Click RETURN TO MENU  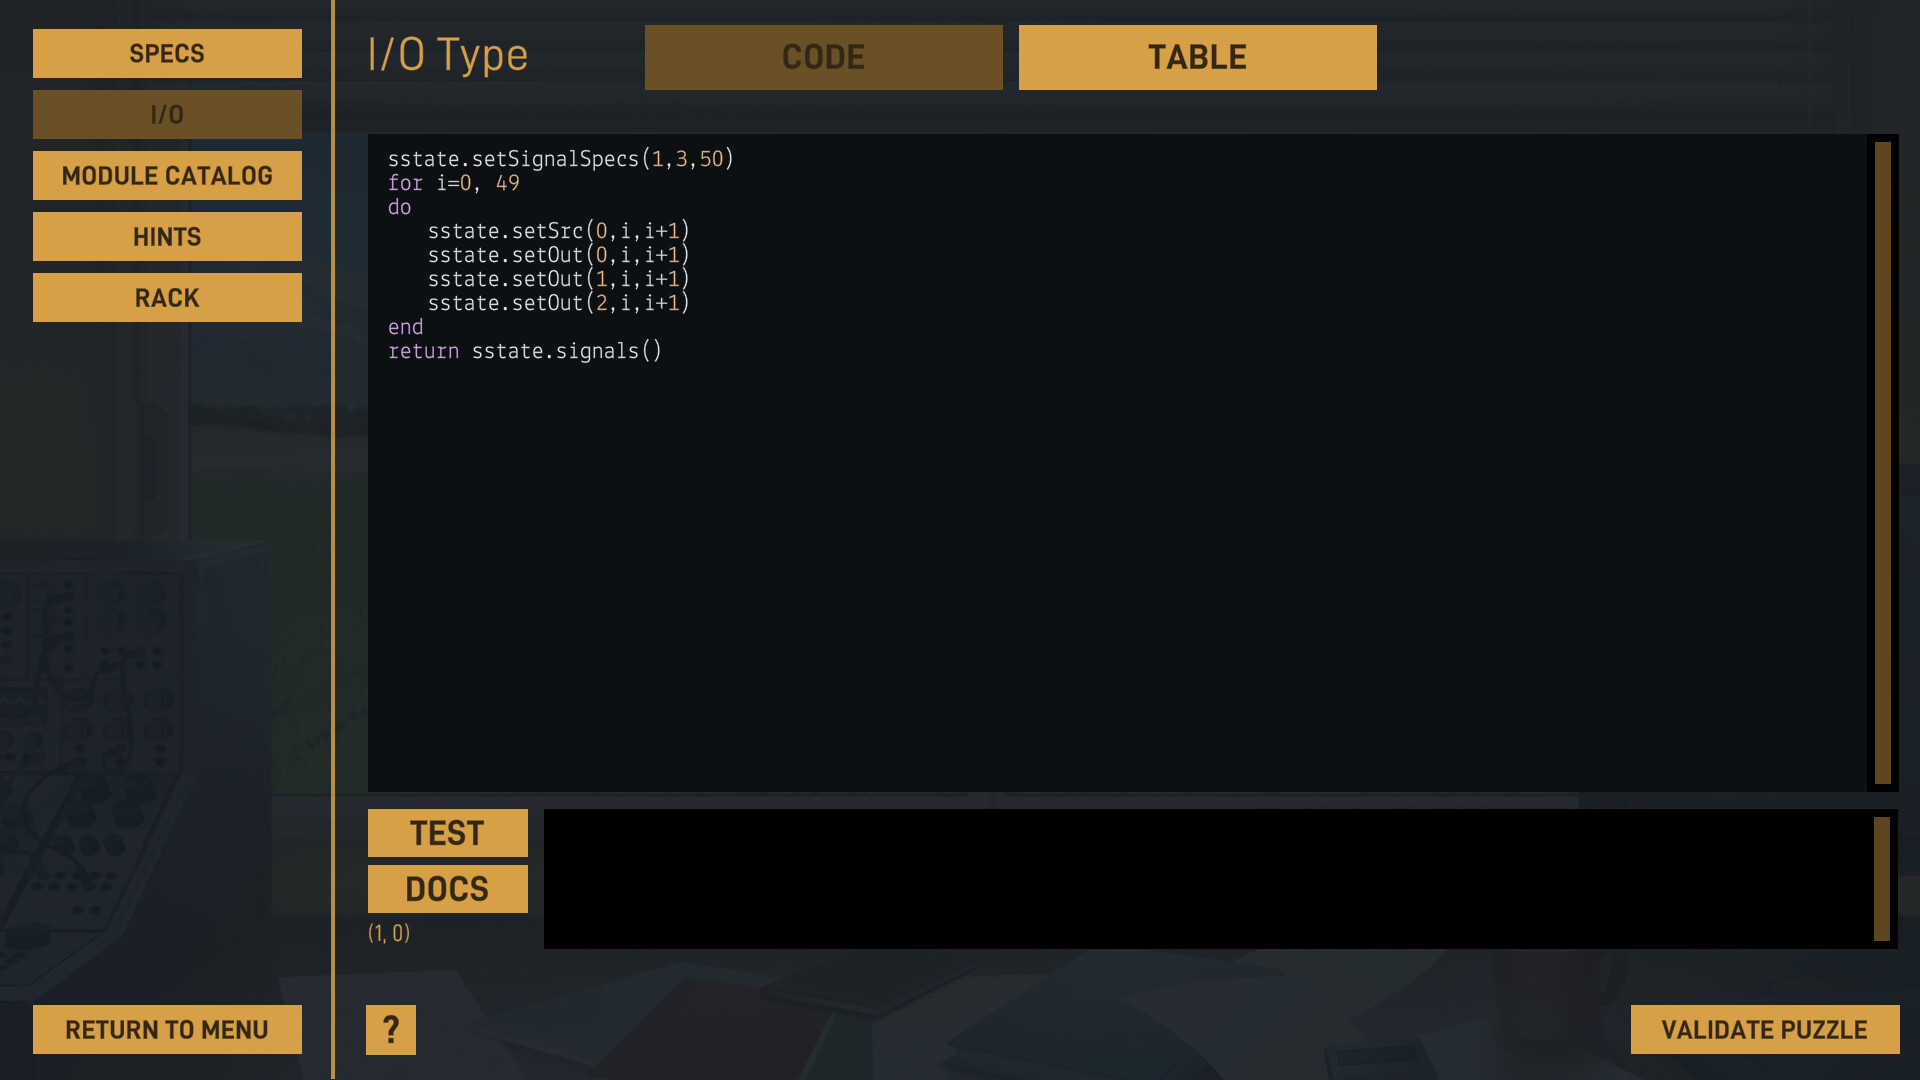point(166,1029)
